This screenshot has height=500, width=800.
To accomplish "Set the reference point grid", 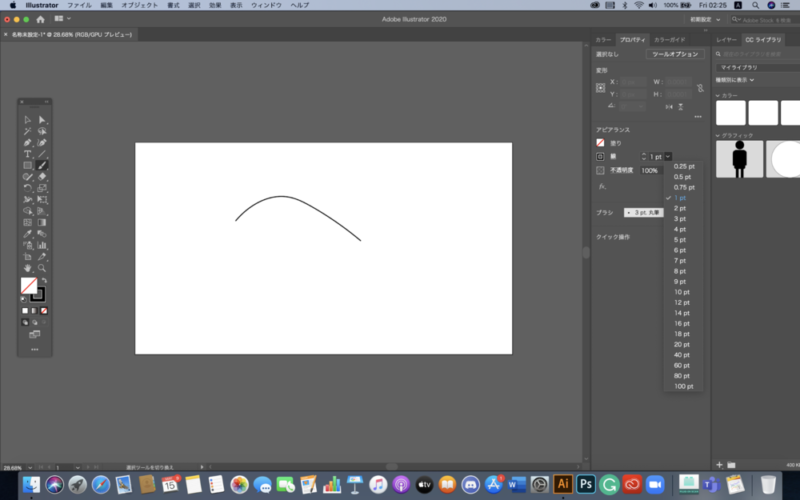I will pos(601,88).
